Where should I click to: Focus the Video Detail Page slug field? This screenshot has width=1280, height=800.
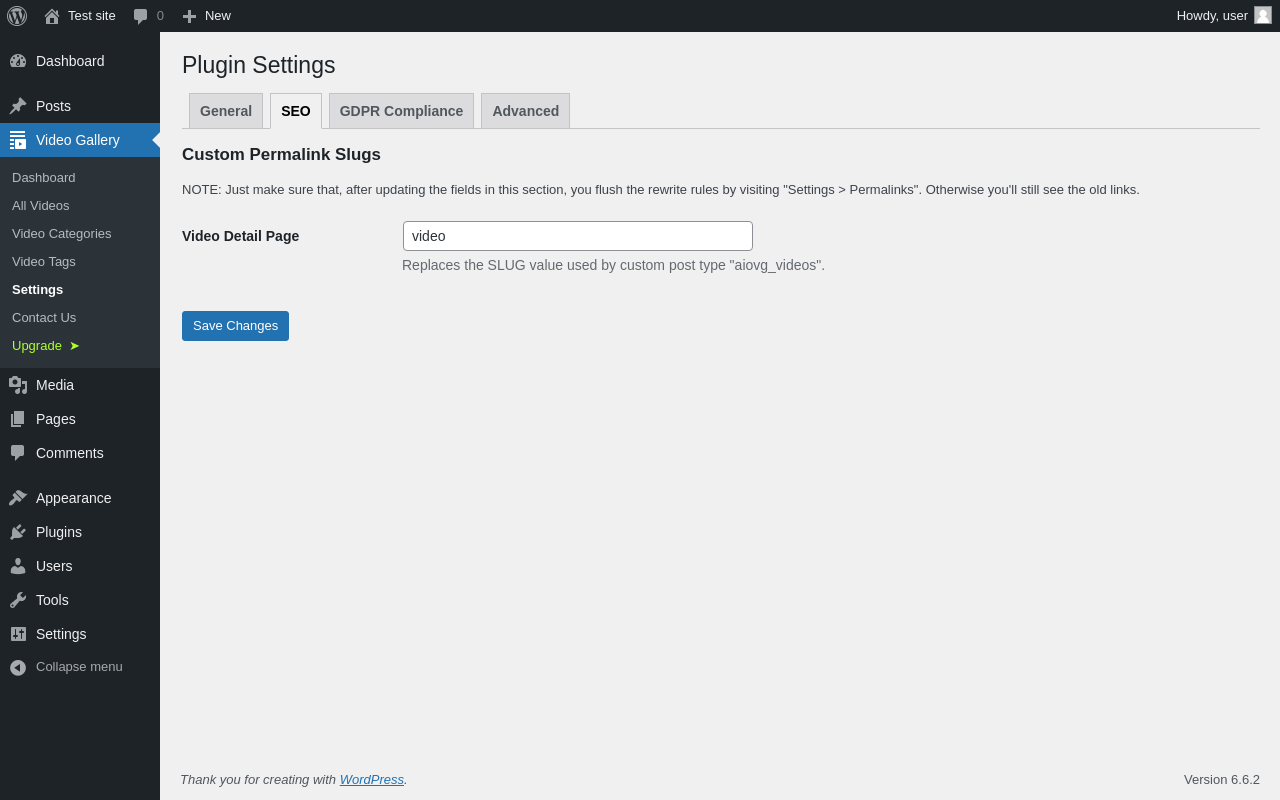coord(577,236)
